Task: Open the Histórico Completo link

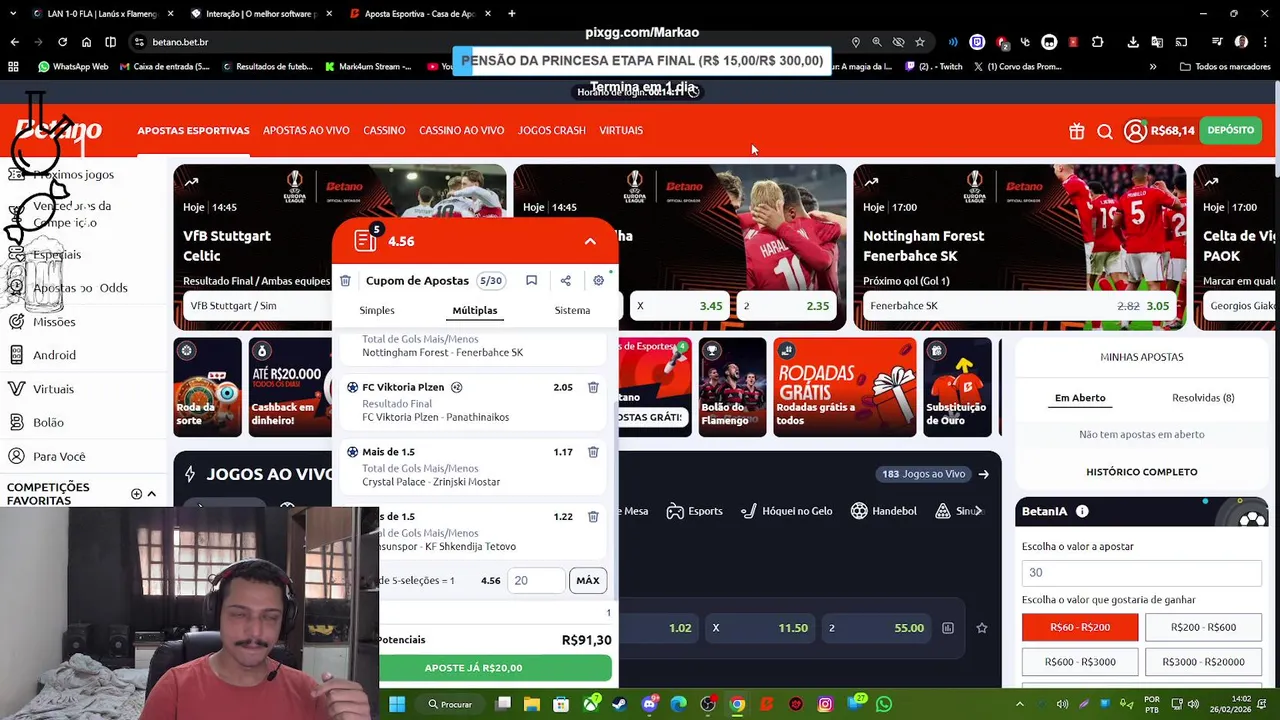Action: pos(1141,472)
